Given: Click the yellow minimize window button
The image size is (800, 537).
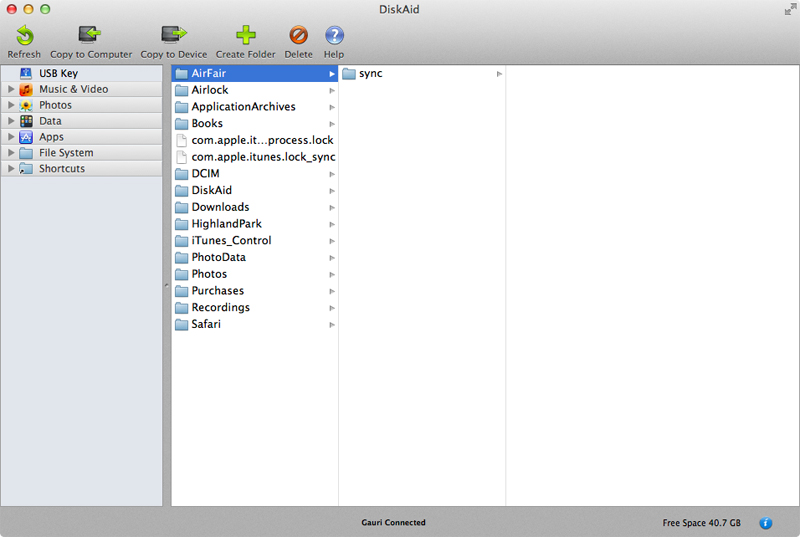Looking at the screenshot, I should [x=29, y=9].
